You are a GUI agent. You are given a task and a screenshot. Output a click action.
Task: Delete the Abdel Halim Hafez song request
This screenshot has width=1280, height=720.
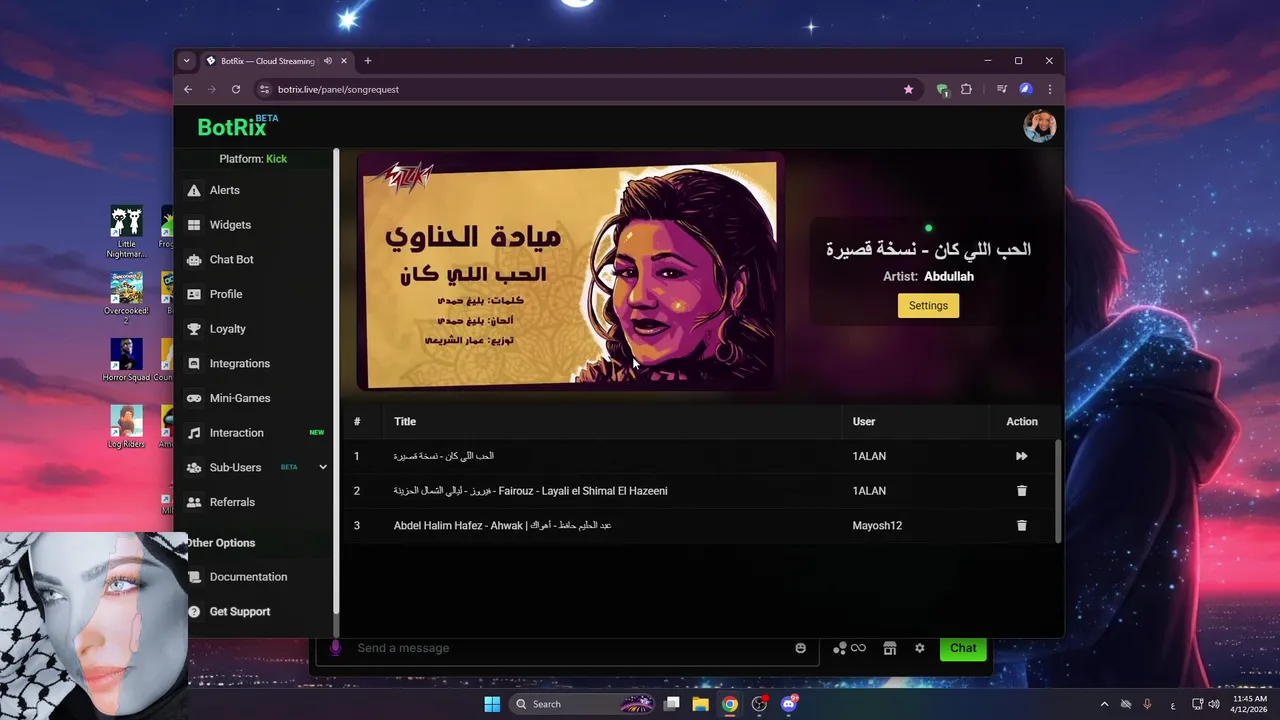pos(1021,525)
